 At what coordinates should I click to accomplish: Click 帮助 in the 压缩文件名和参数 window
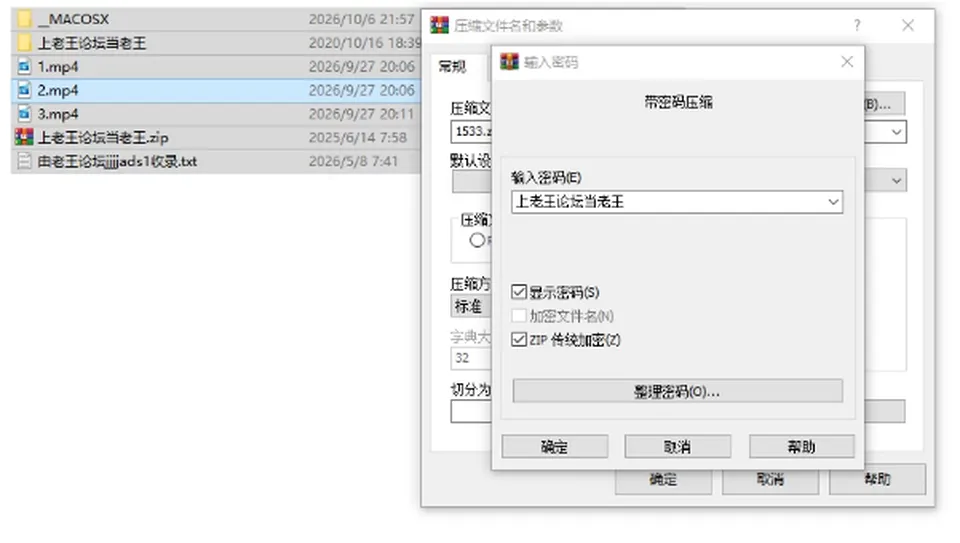coord(877,479)
